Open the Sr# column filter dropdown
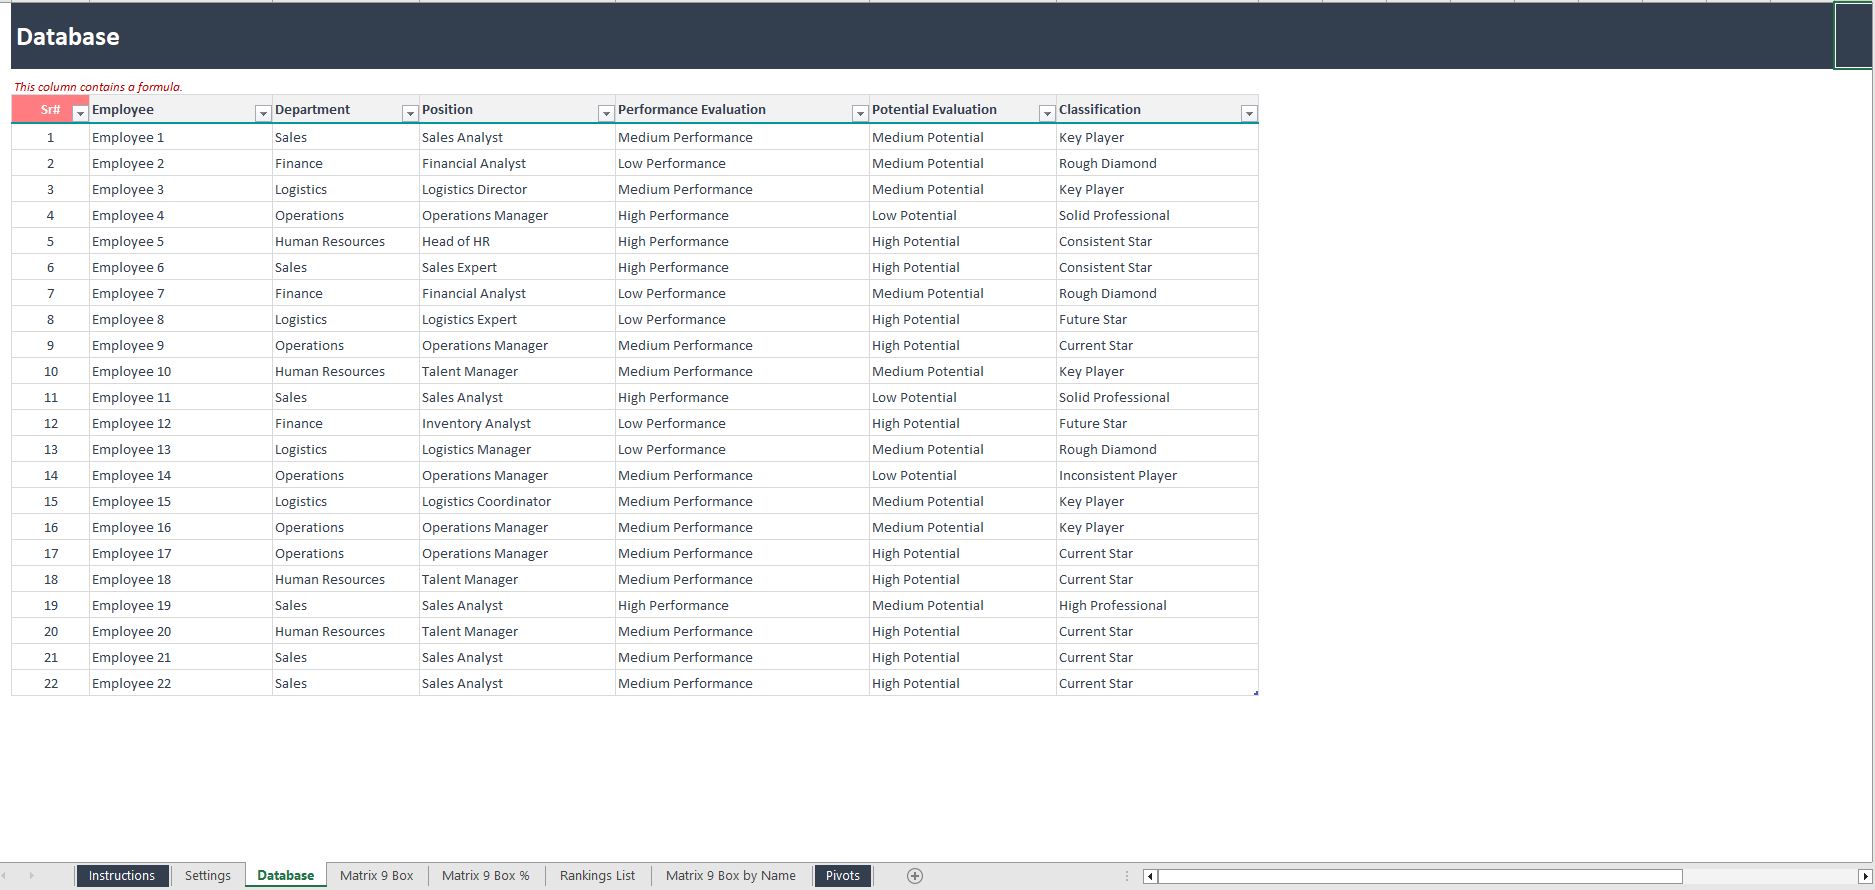Image resolution: width=1875 pixels, height=890 pixels. coord(80,114)
